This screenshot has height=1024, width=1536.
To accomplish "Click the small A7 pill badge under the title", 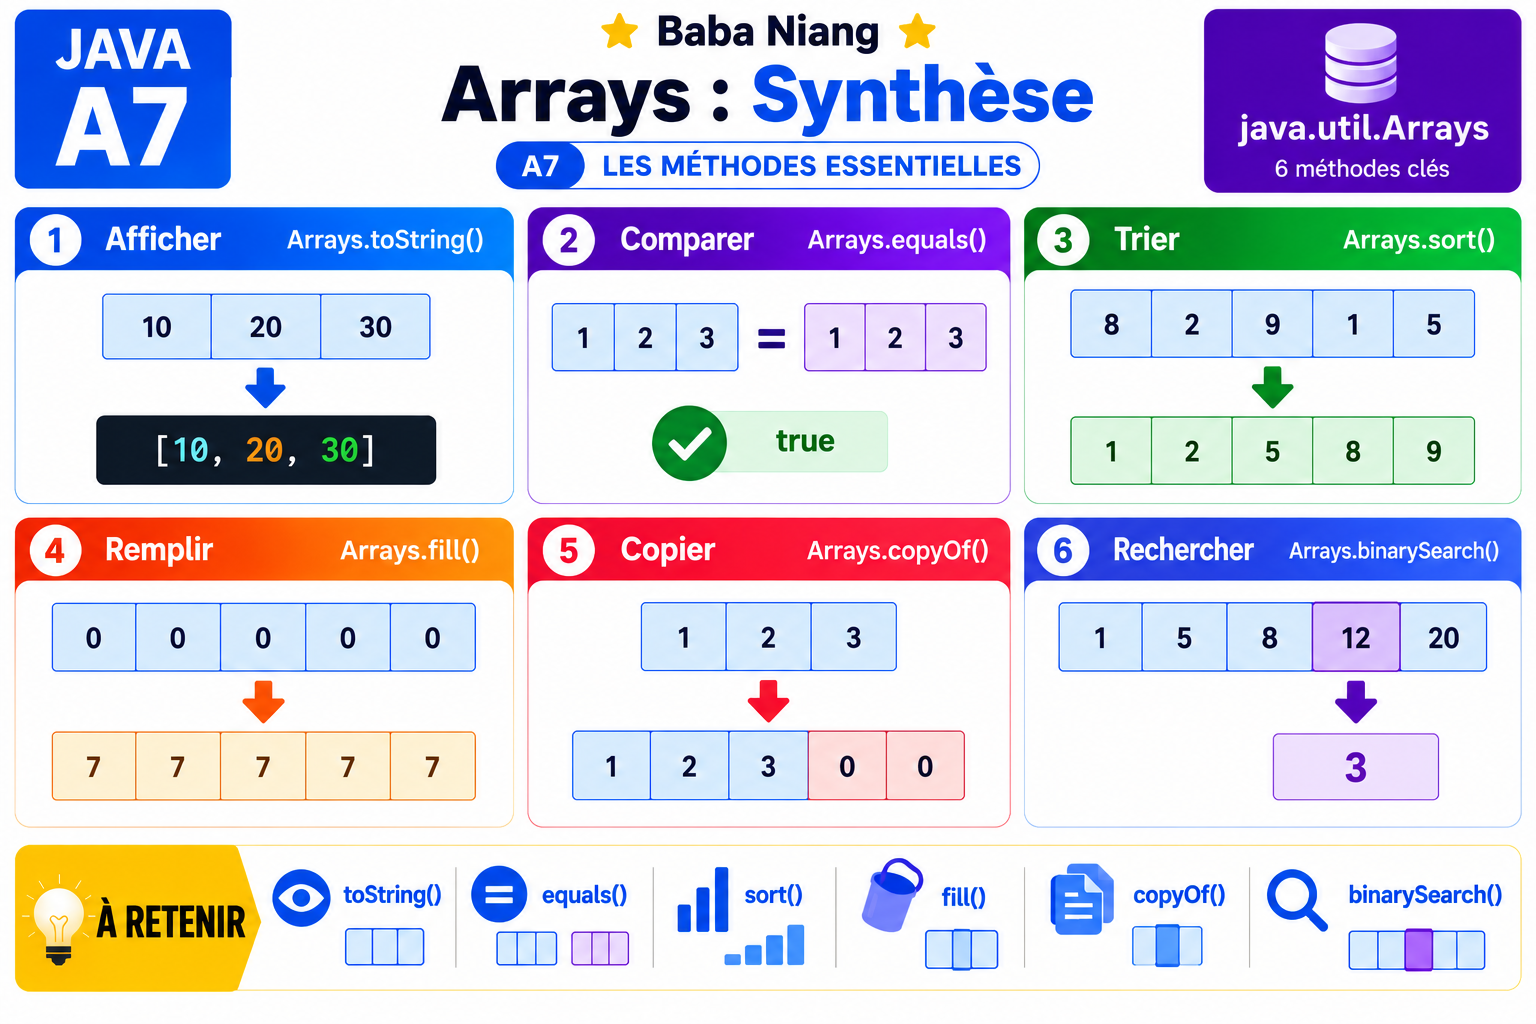I will coord(541,166).
